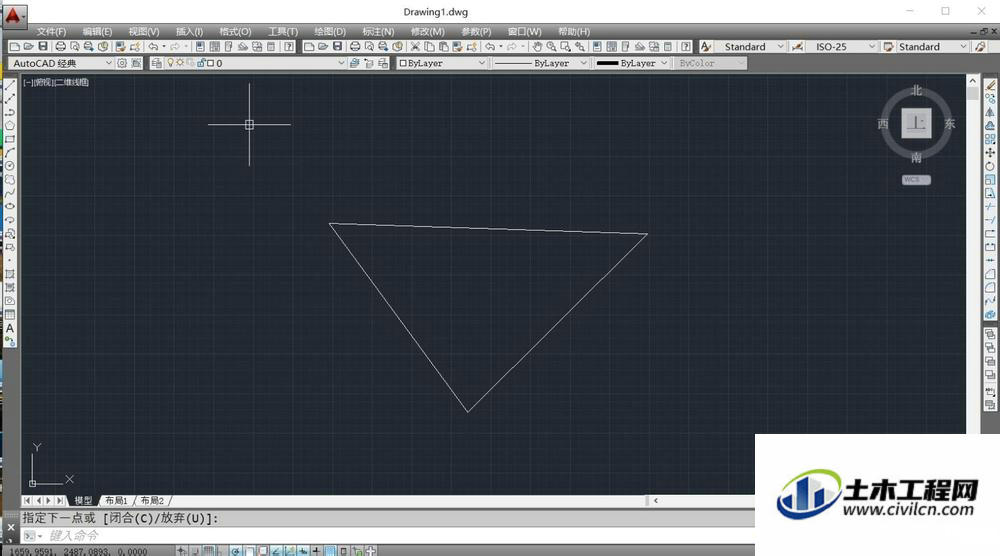Activate the Pan hand tool

(537, 47)
